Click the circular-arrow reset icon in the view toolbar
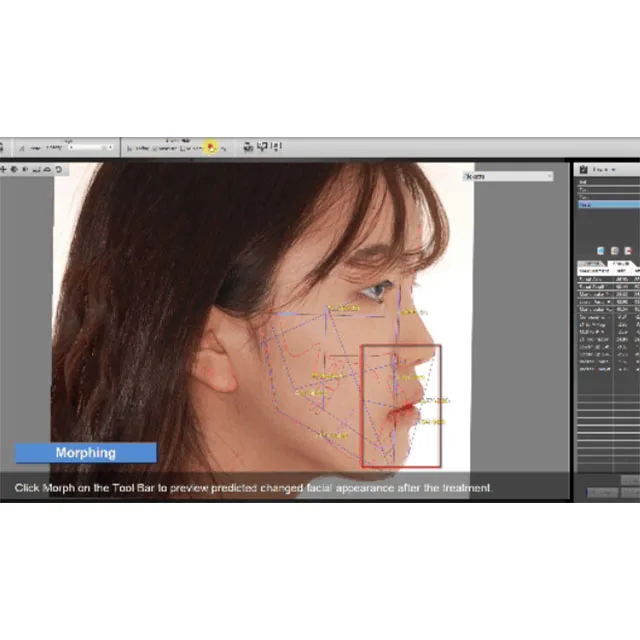Screen dimensions: 640x640 coord(59,169)
